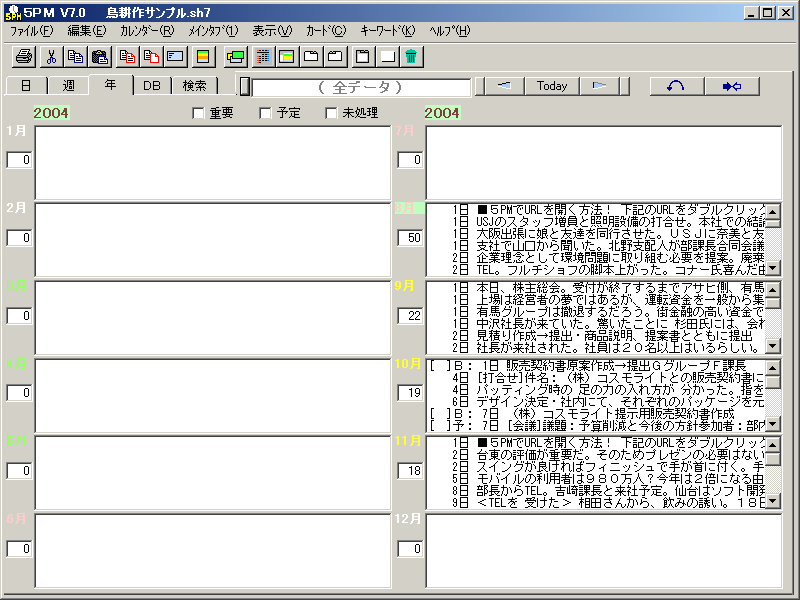Switch to the 日 tab
Viewport: 800px width, 600px height.
click(x=26, y=86)
